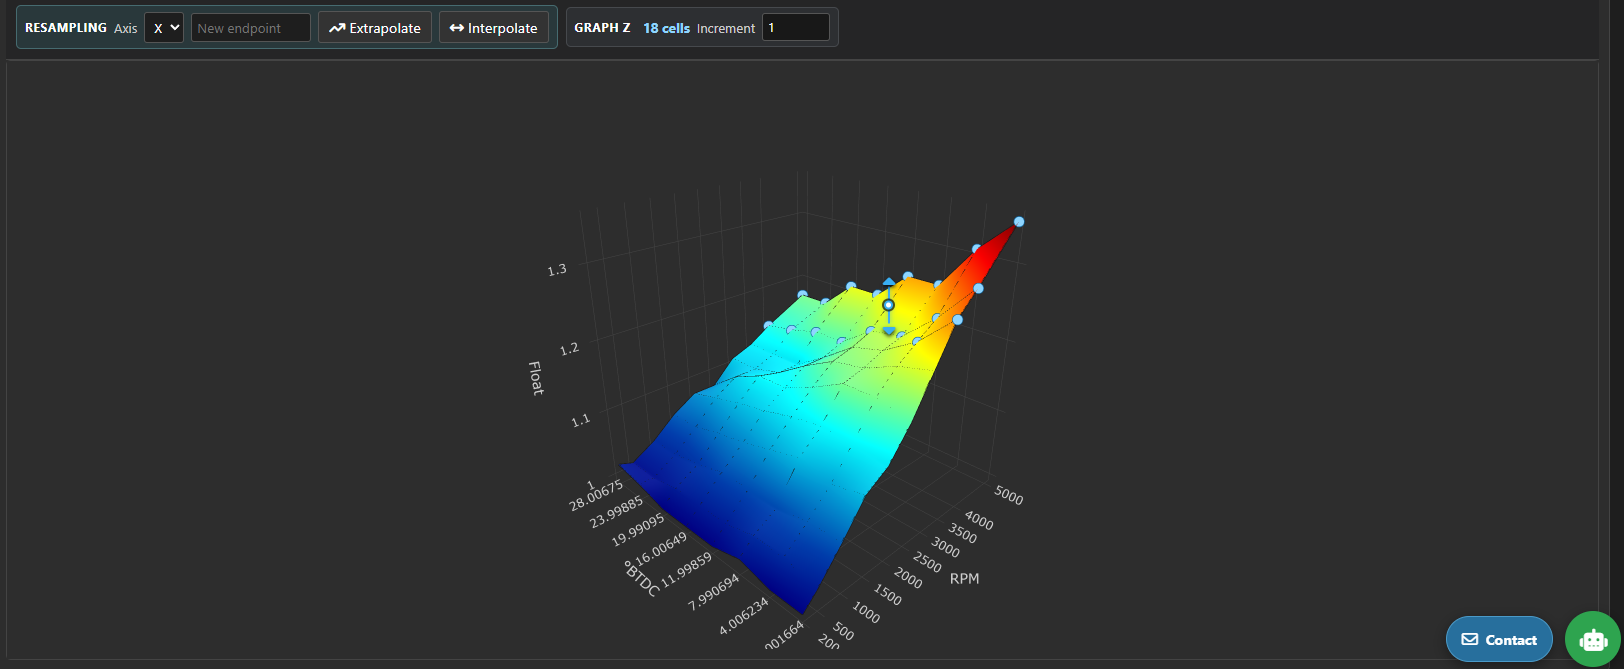The width and height of the screenshot is (1624, 669).
Task: Click the Extrapolate button
Action: coord(375,28)
